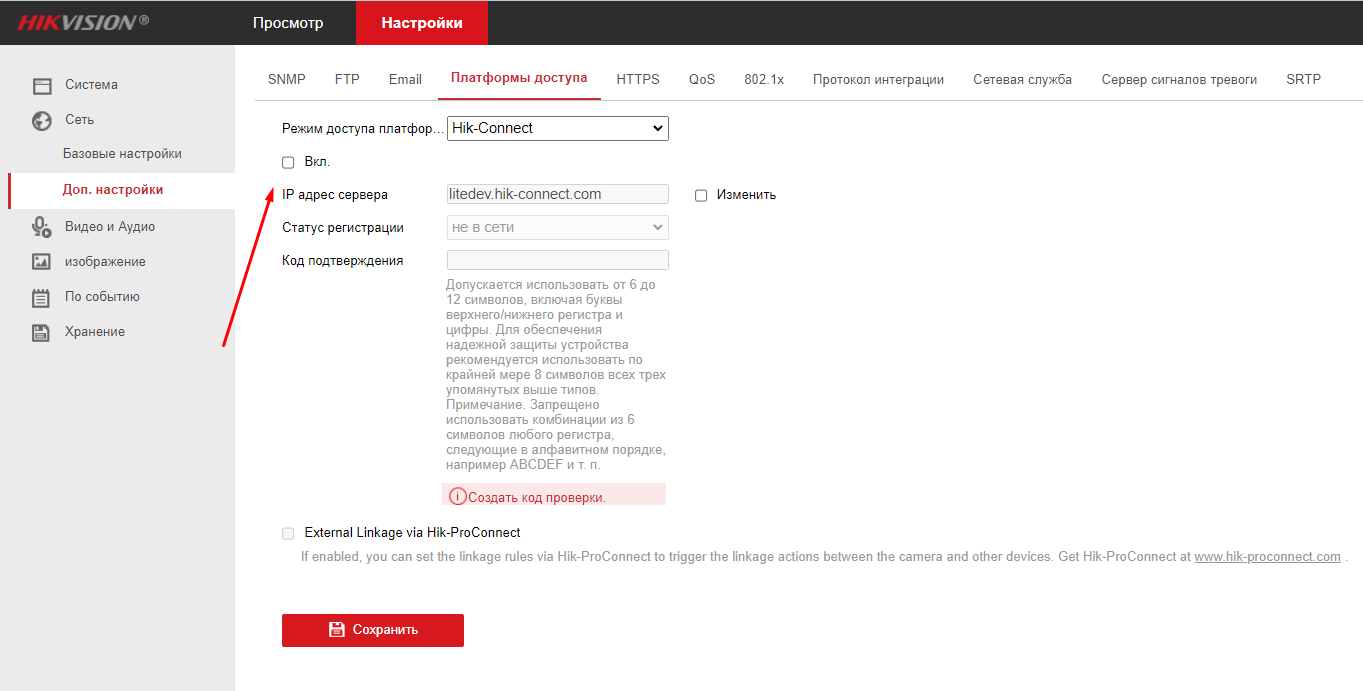The image size is (1363, 691).
Task: Switch to the Email tab
Action: pyautogui.click(x=405, y=79)
